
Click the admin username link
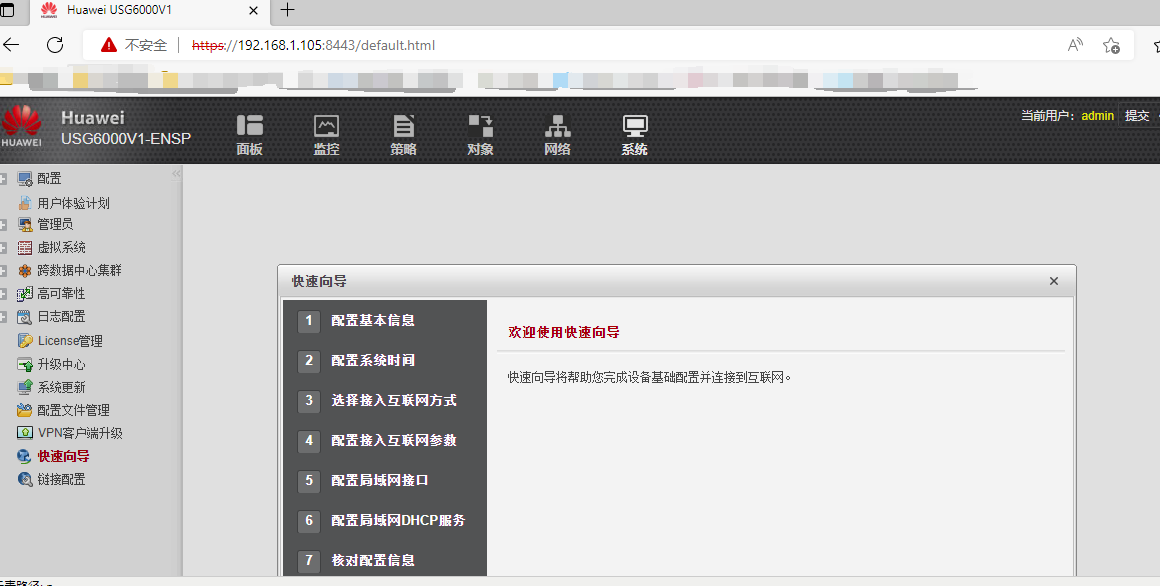1097,115
